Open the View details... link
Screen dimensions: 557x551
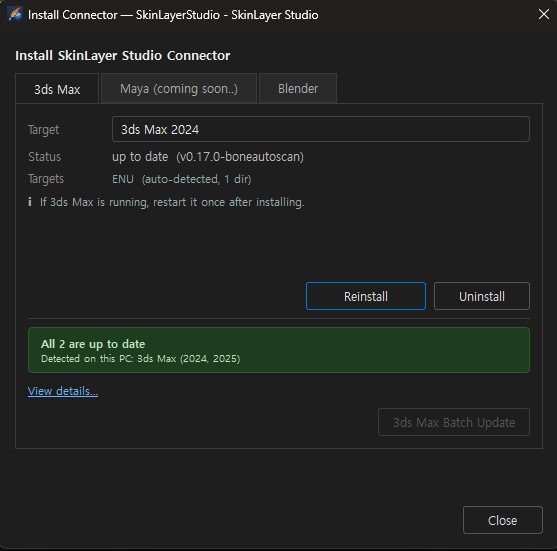tap(63, 391)
